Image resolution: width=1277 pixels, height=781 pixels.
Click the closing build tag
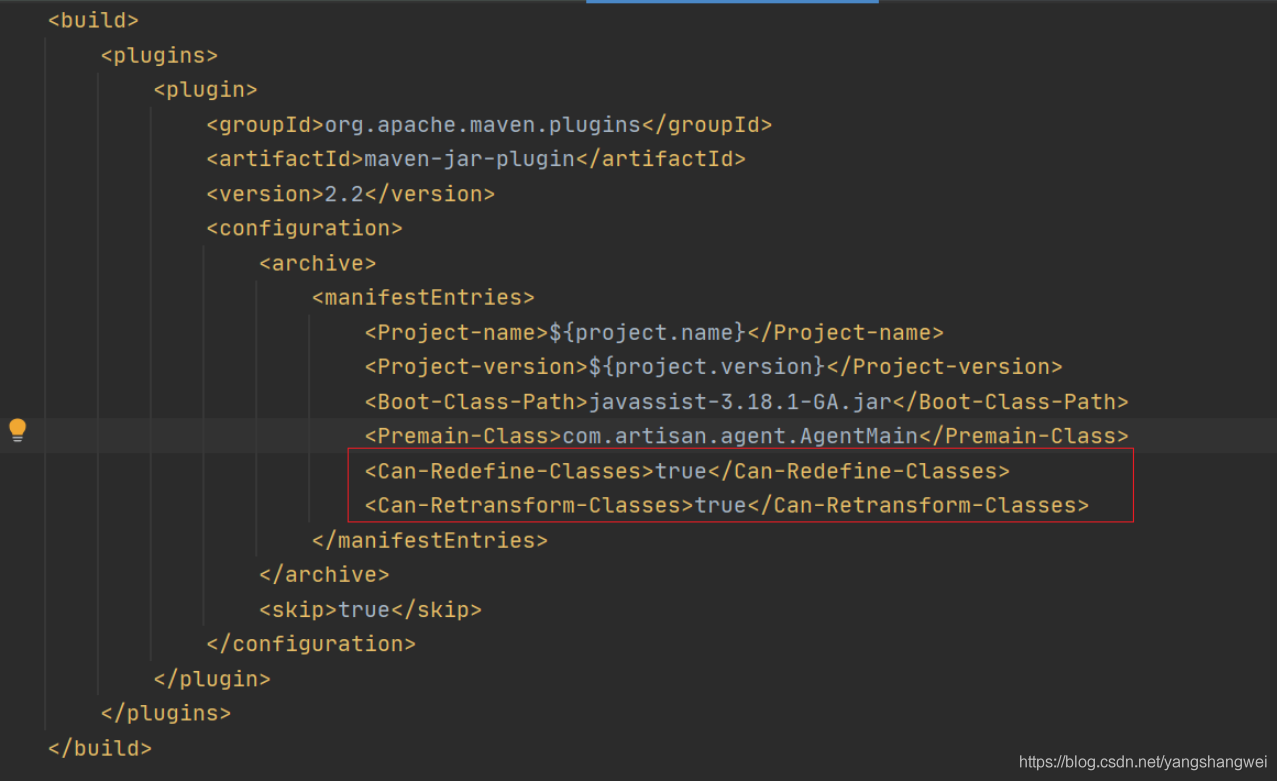point(100,748)
